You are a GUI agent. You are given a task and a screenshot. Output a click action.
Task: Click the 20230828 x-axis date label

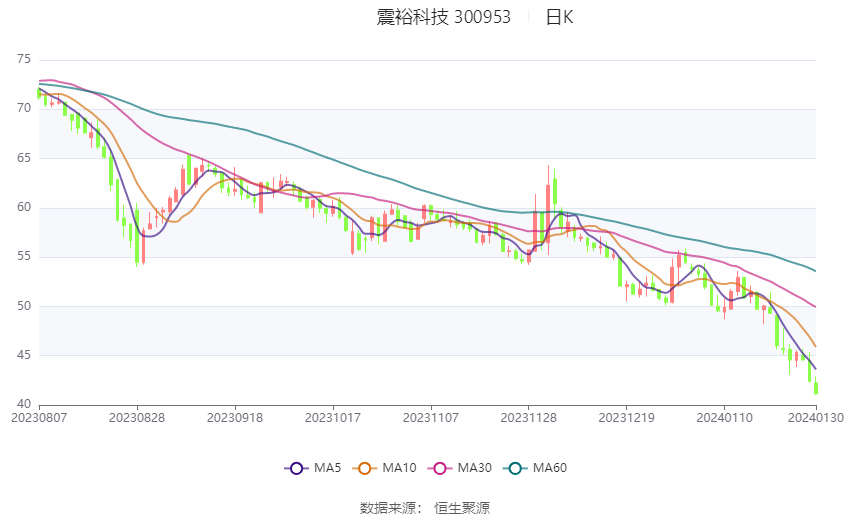click(137, 418)
